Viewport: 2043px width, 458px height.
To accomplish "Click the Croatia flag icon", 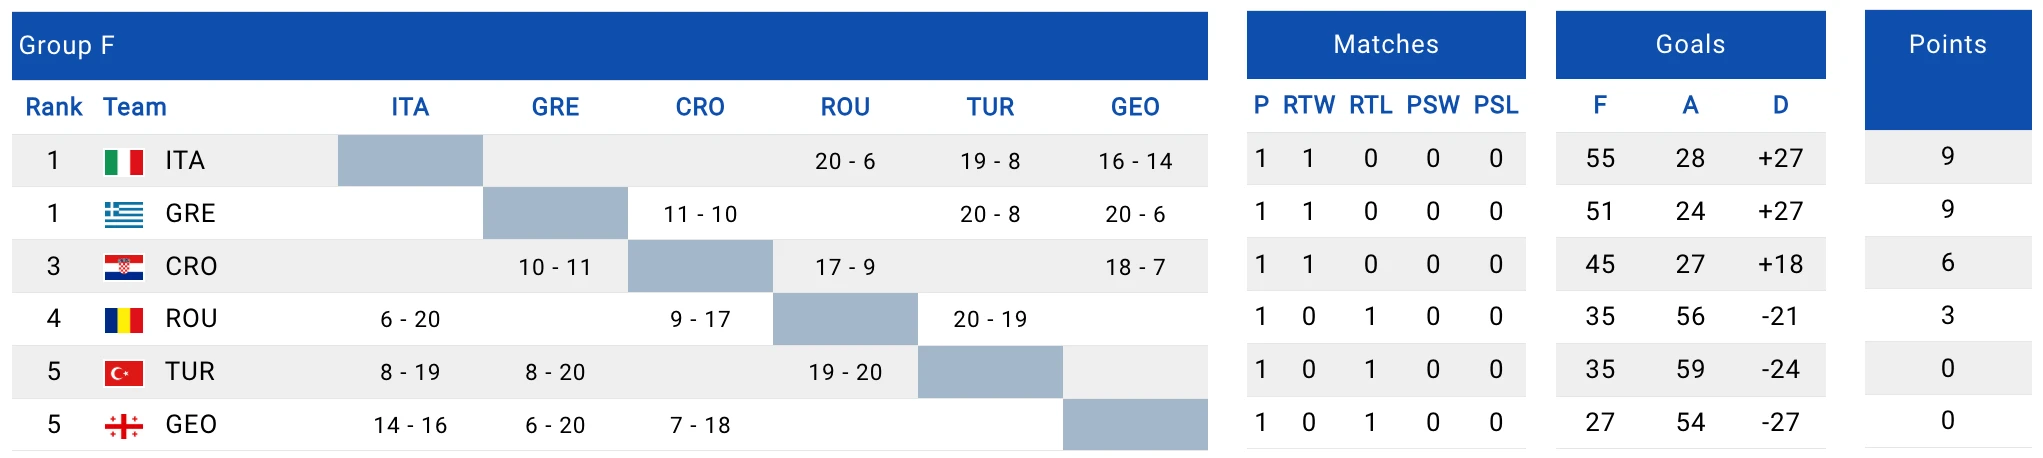I will [x=124, y=267].
